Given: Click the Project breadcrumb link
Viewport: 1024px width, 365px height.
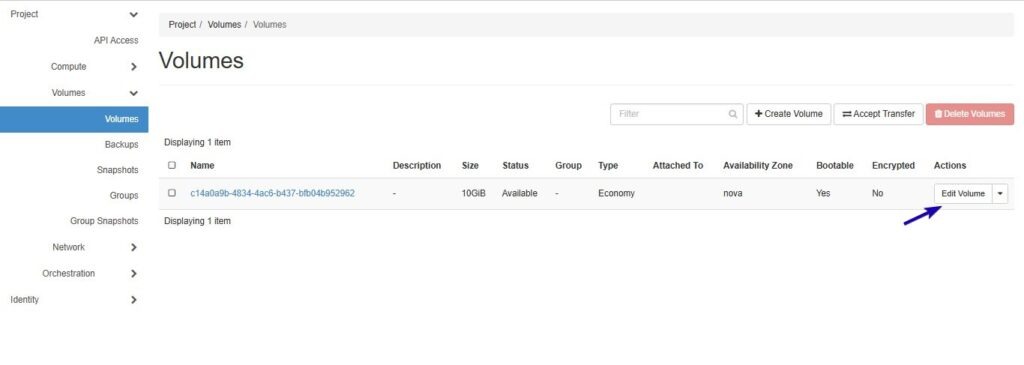Looking at the screenshot, I should coord(182,25).
